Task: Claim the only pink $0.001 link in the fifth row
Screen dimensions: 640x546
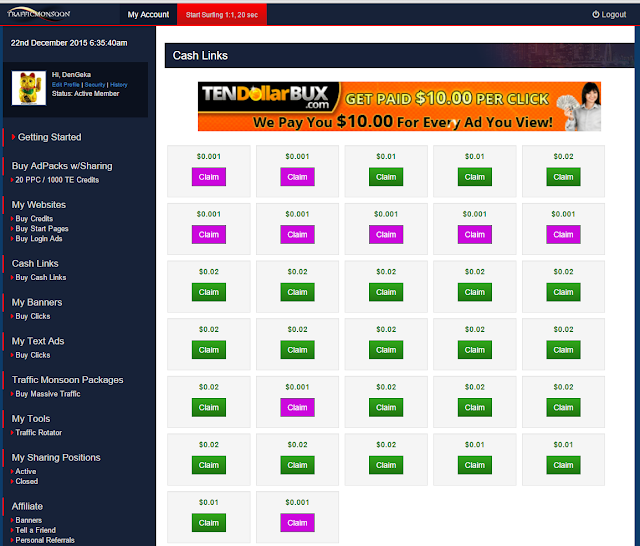Action: pyautogui.click(x=297, y=407)
